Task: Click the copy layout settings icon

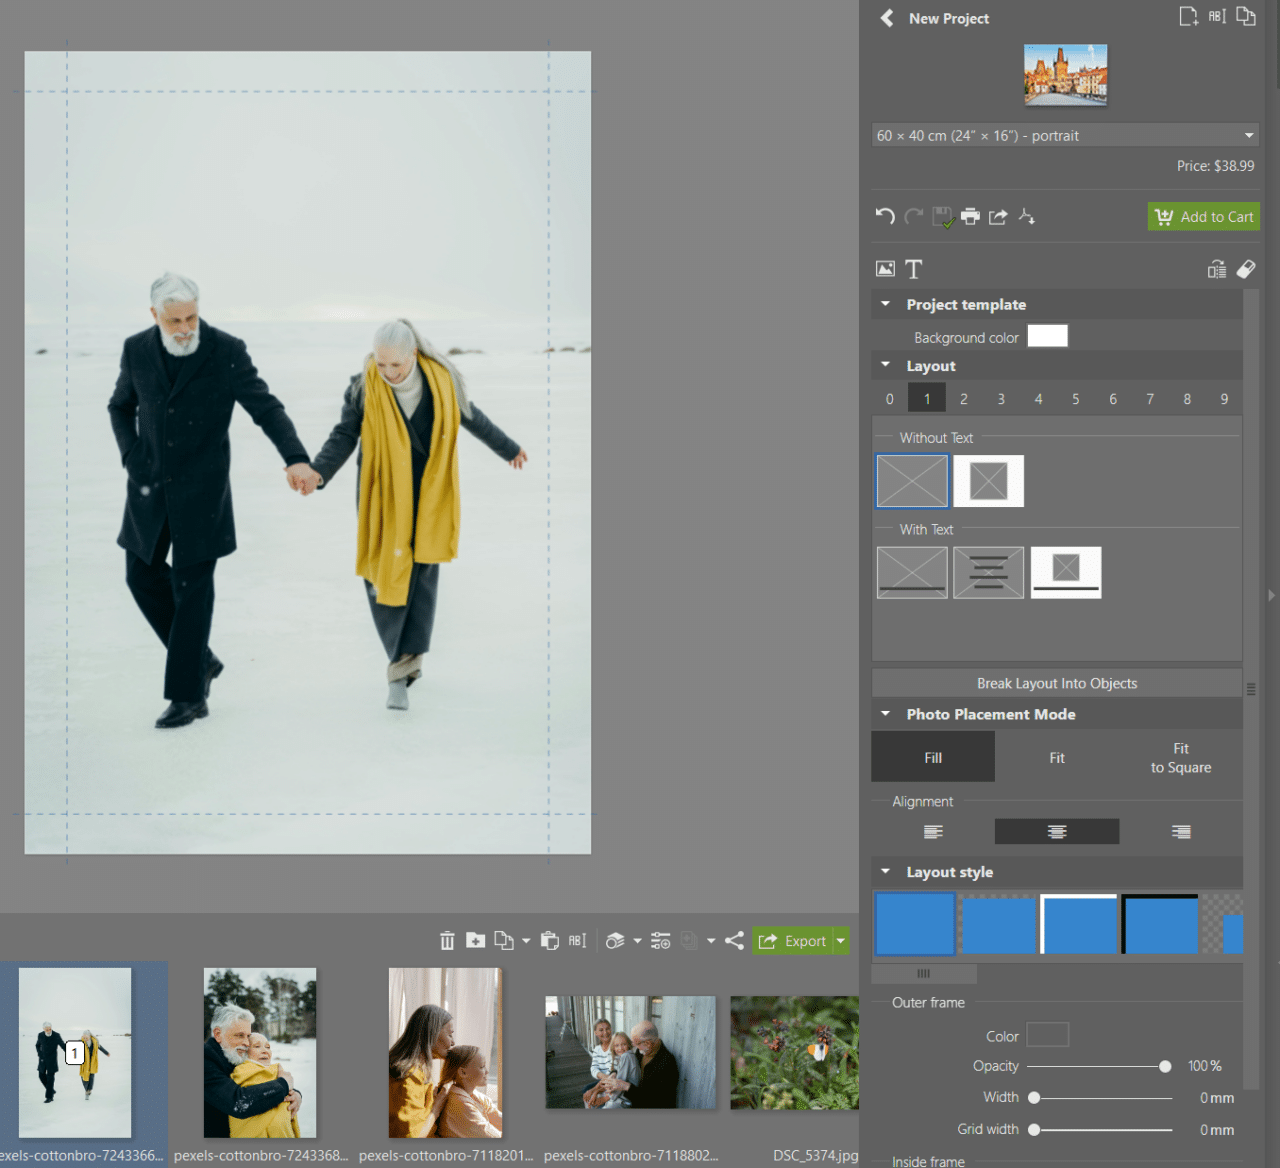Action: coord(1217,269)
